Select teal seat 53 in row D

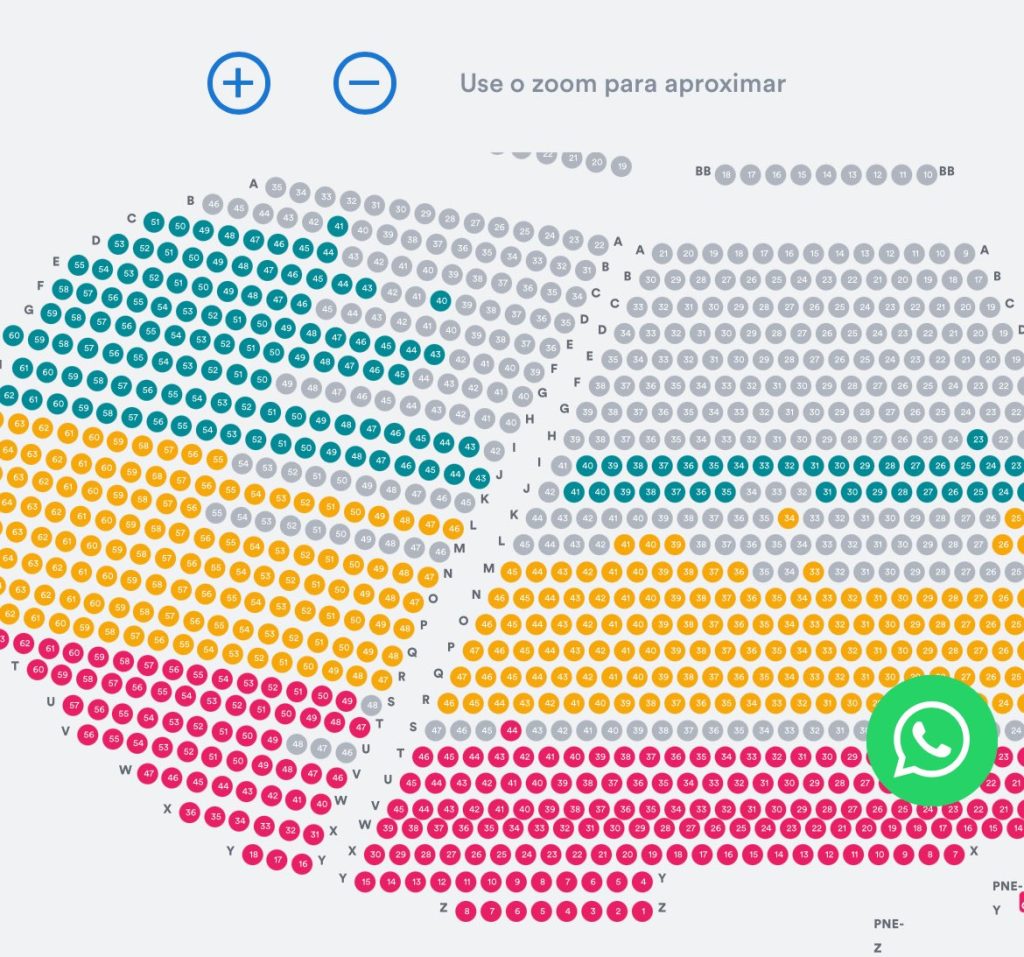tap(119, 243)
